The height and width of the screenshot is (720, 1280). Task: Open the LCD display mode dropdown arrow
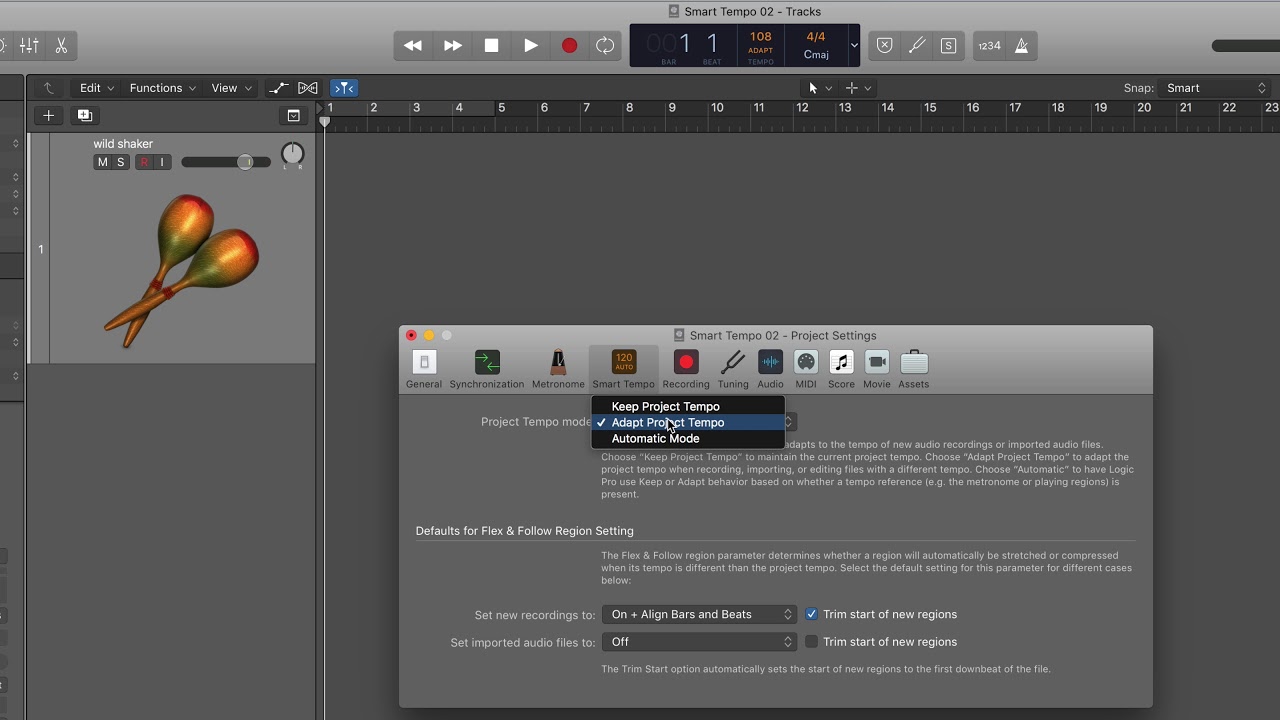pos(854,46)
